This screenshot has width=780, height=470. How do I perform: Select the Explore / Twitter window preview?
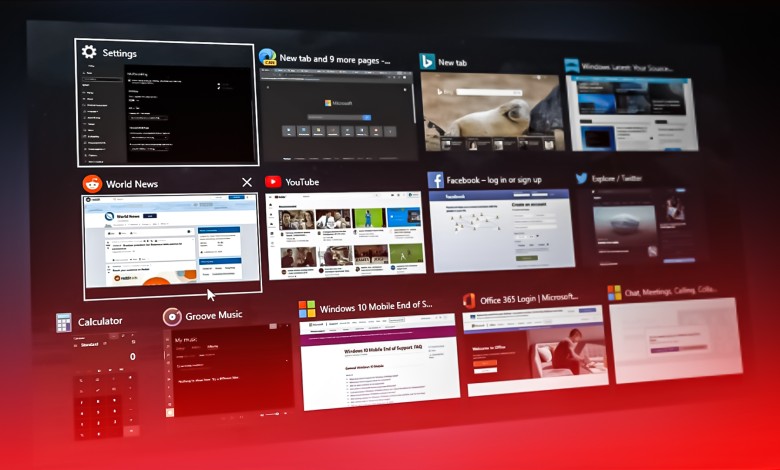click(x=646, y=226)
